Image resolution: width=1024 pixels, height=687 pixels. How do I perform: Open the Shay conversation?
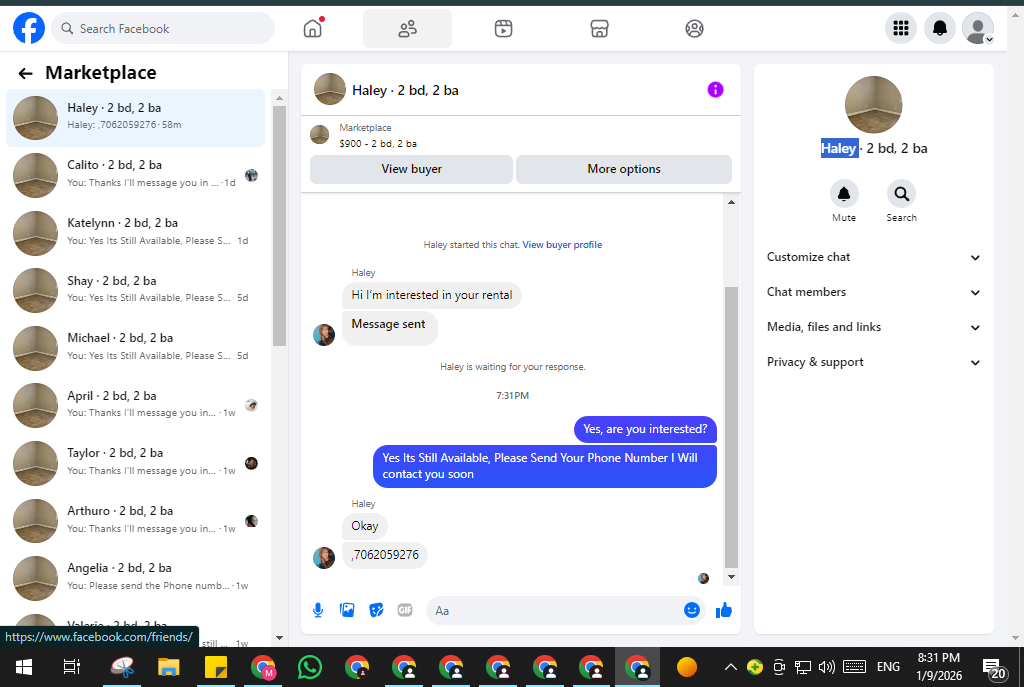click(x=136, y=291)
